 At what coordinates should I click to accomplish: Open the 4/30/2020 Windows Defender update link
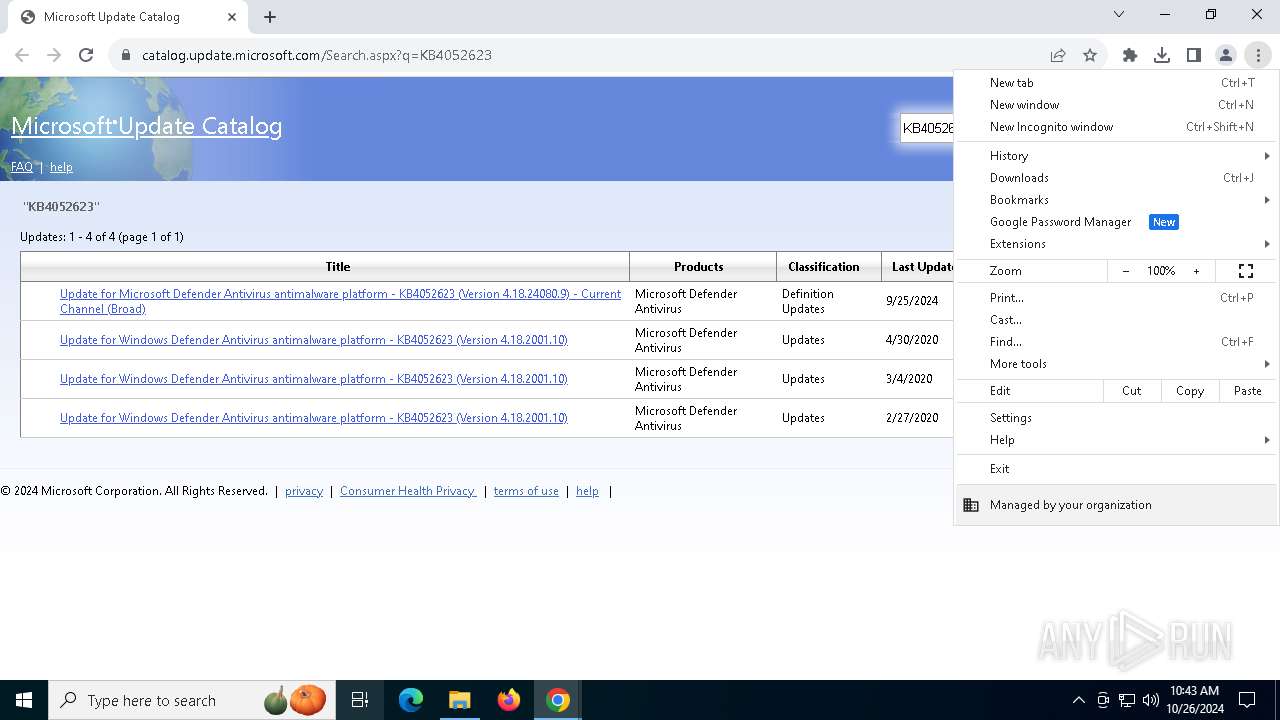click(x=314, y=340)
